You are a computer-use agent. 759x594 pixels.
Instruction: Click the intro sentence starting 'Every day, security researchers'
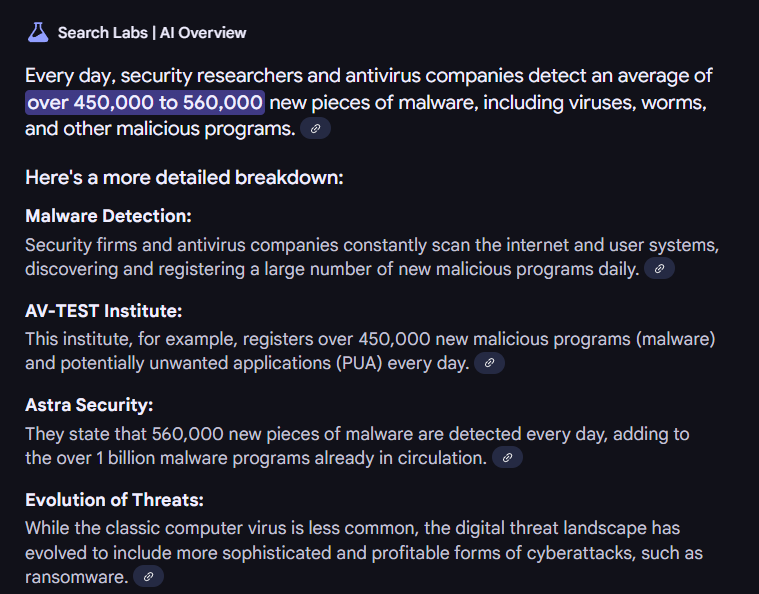pyautogui.click(x=369, y=102)
